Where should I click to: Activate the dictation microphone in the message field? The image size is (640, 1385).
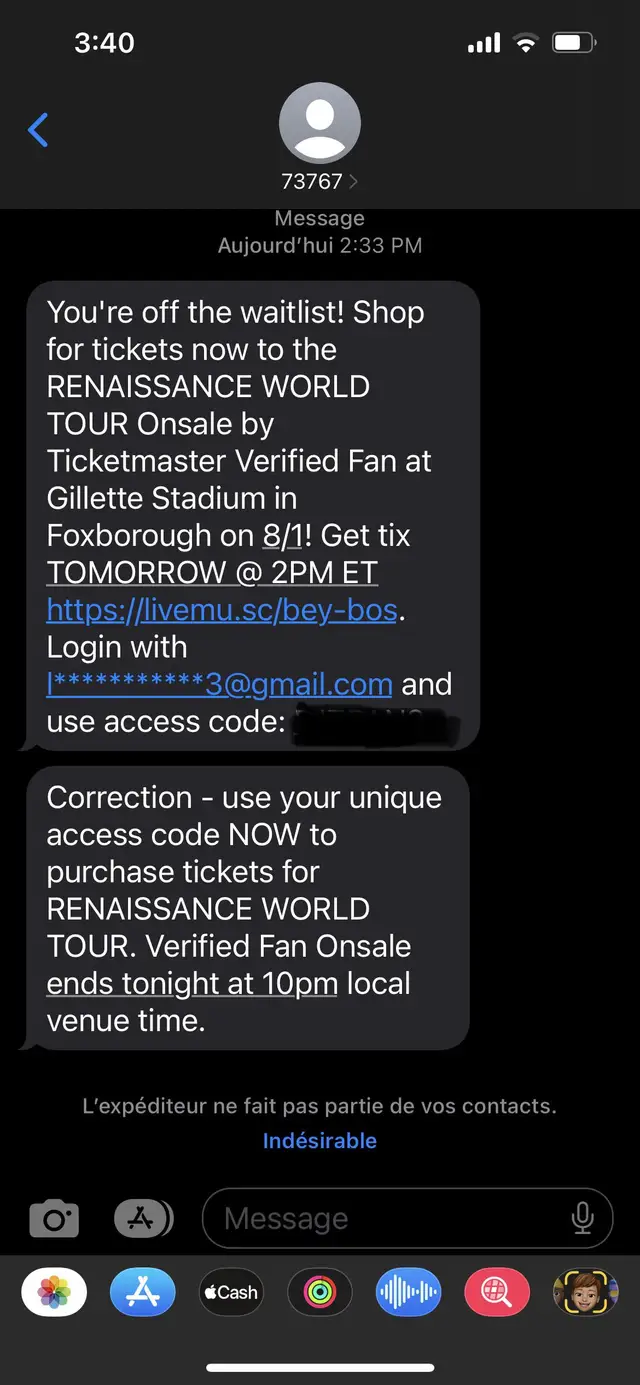point(582,1218)
